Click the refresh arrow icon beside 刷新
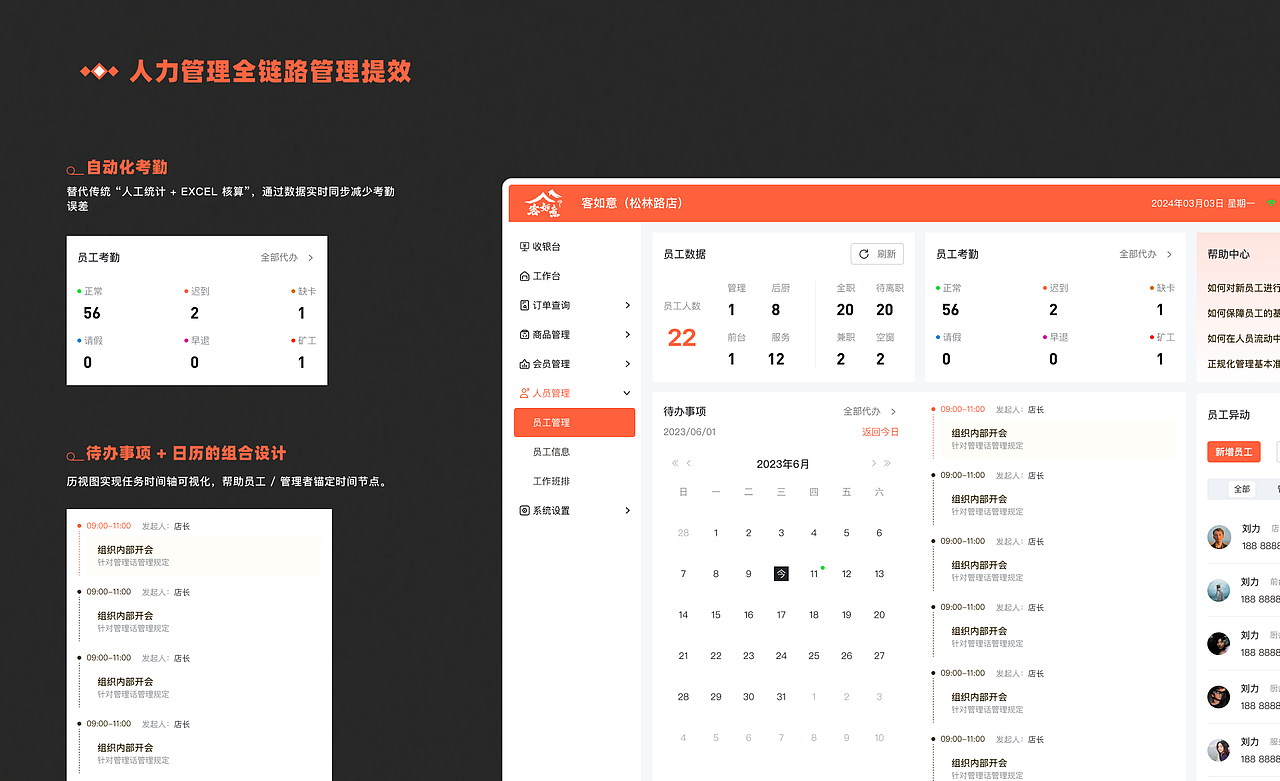Screen dimensions: 1280x781 [864, 254]
